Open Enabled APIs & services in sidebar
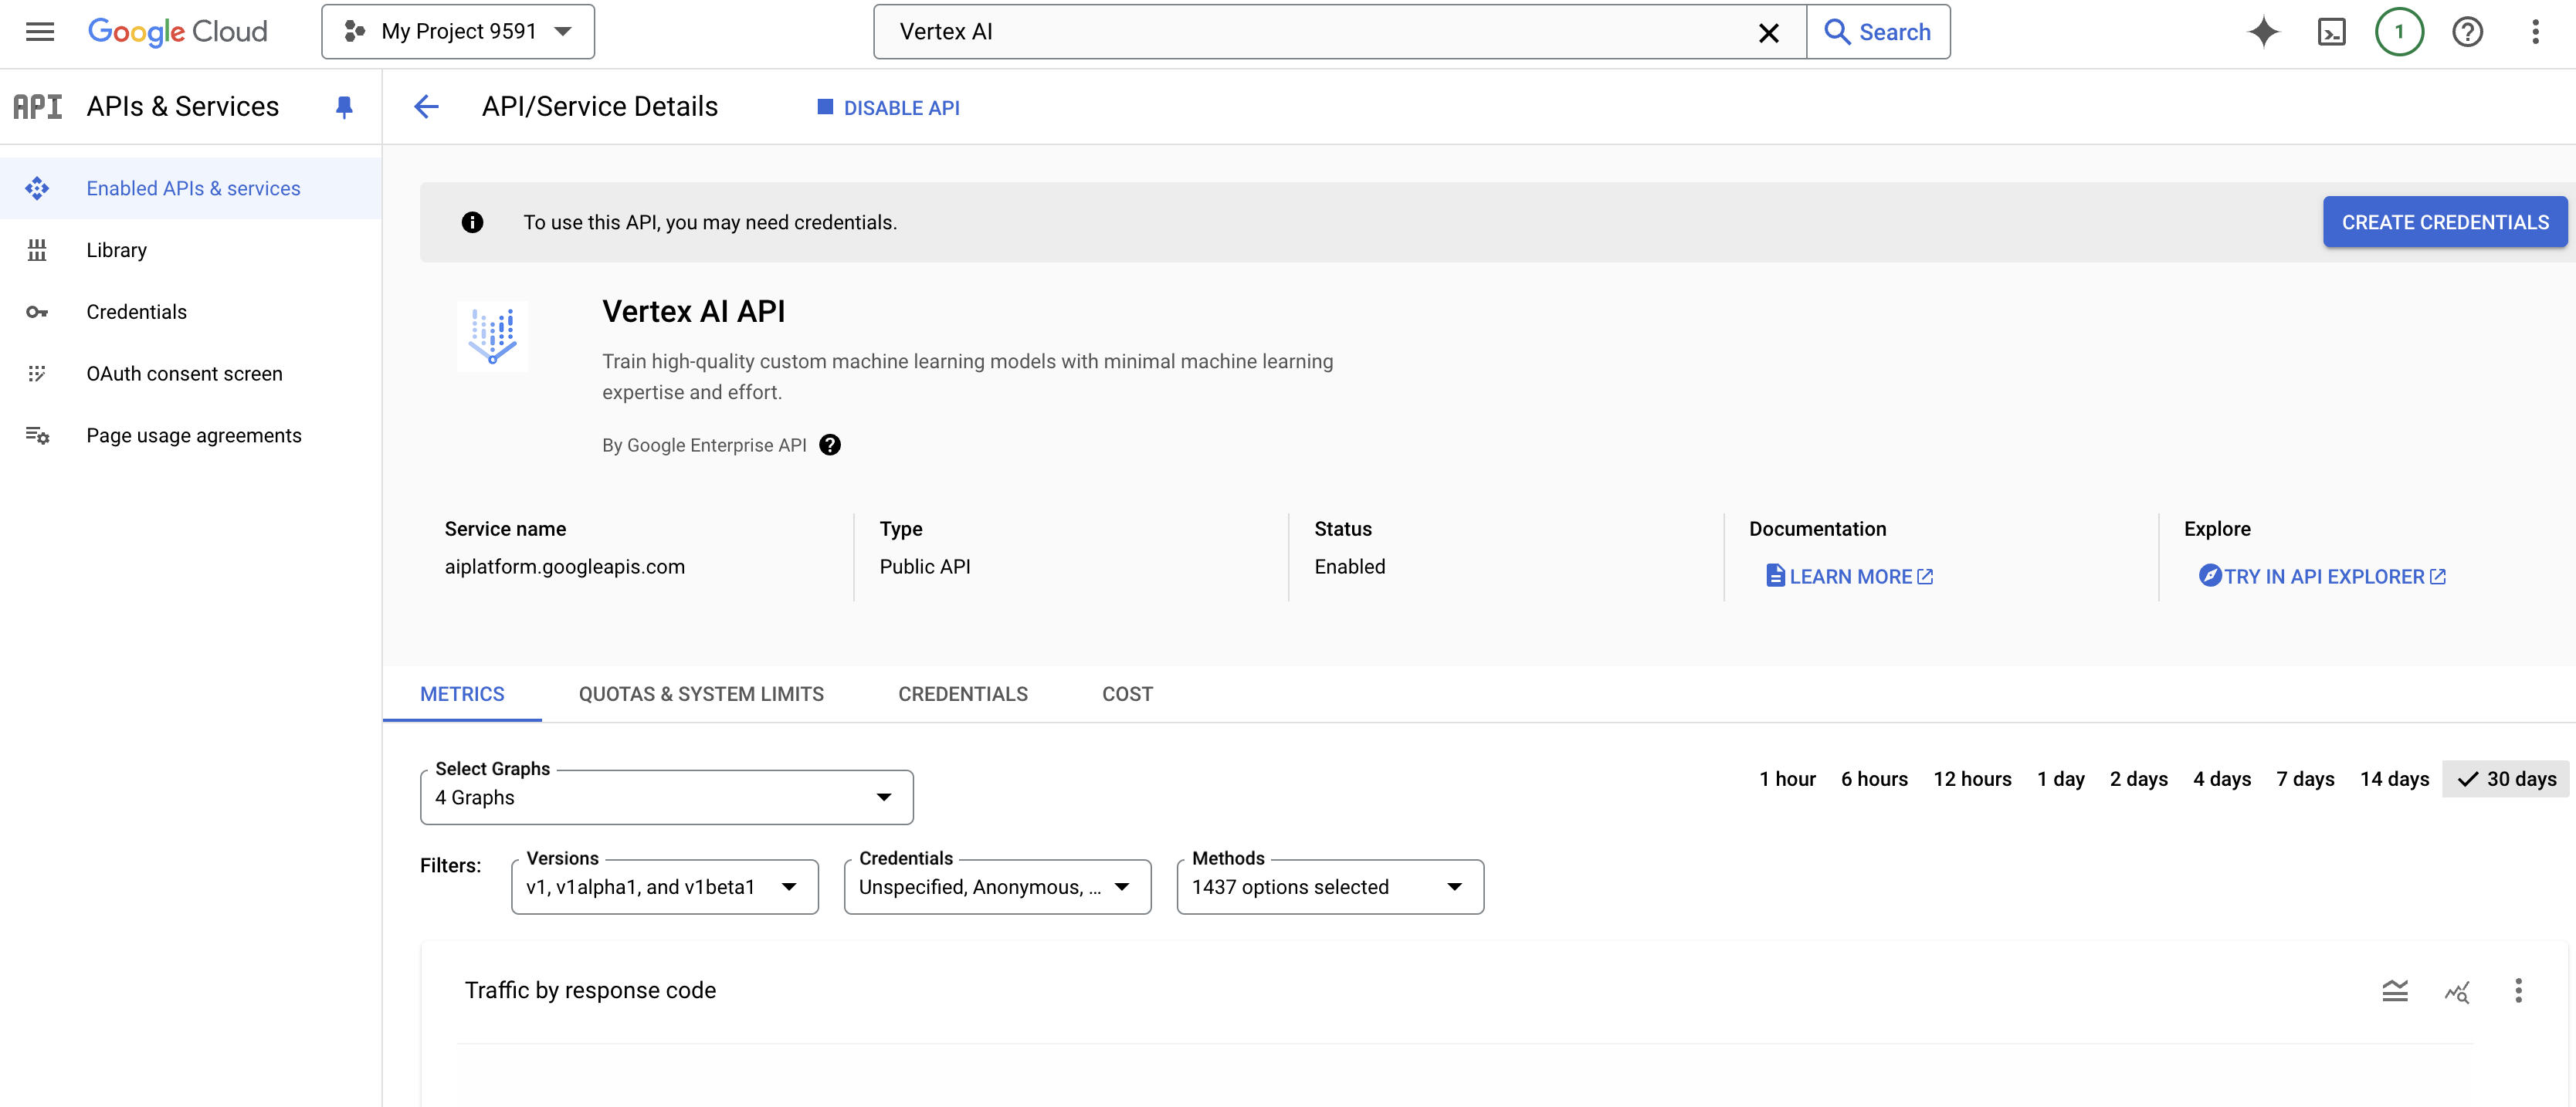 click(x=190, y=188)
